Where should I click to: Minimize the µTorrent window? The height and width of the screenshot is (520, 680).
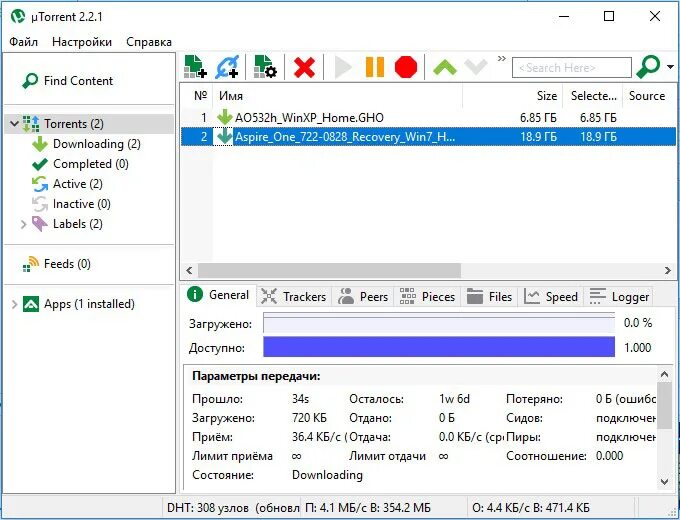(564, 16)
